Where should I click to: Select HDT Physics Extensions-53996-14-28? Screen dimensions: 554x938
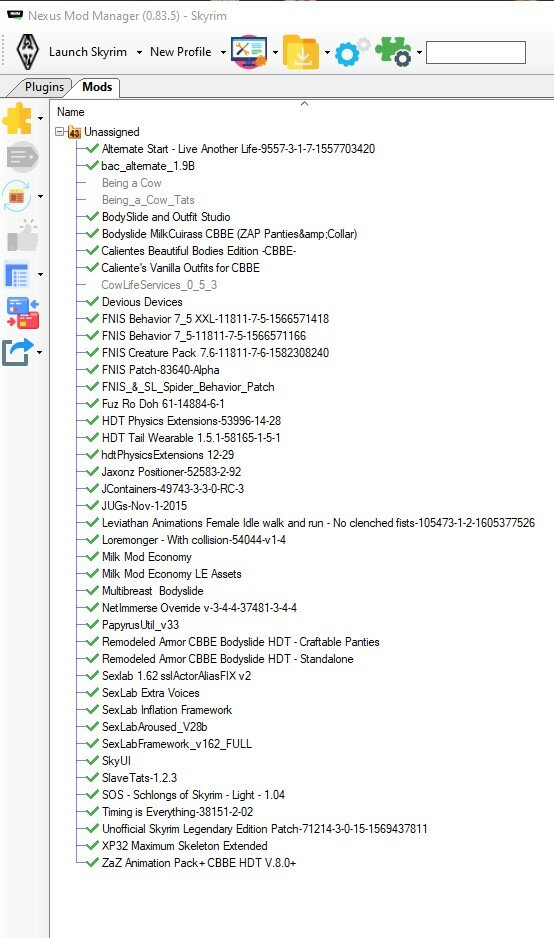point(191,421)
